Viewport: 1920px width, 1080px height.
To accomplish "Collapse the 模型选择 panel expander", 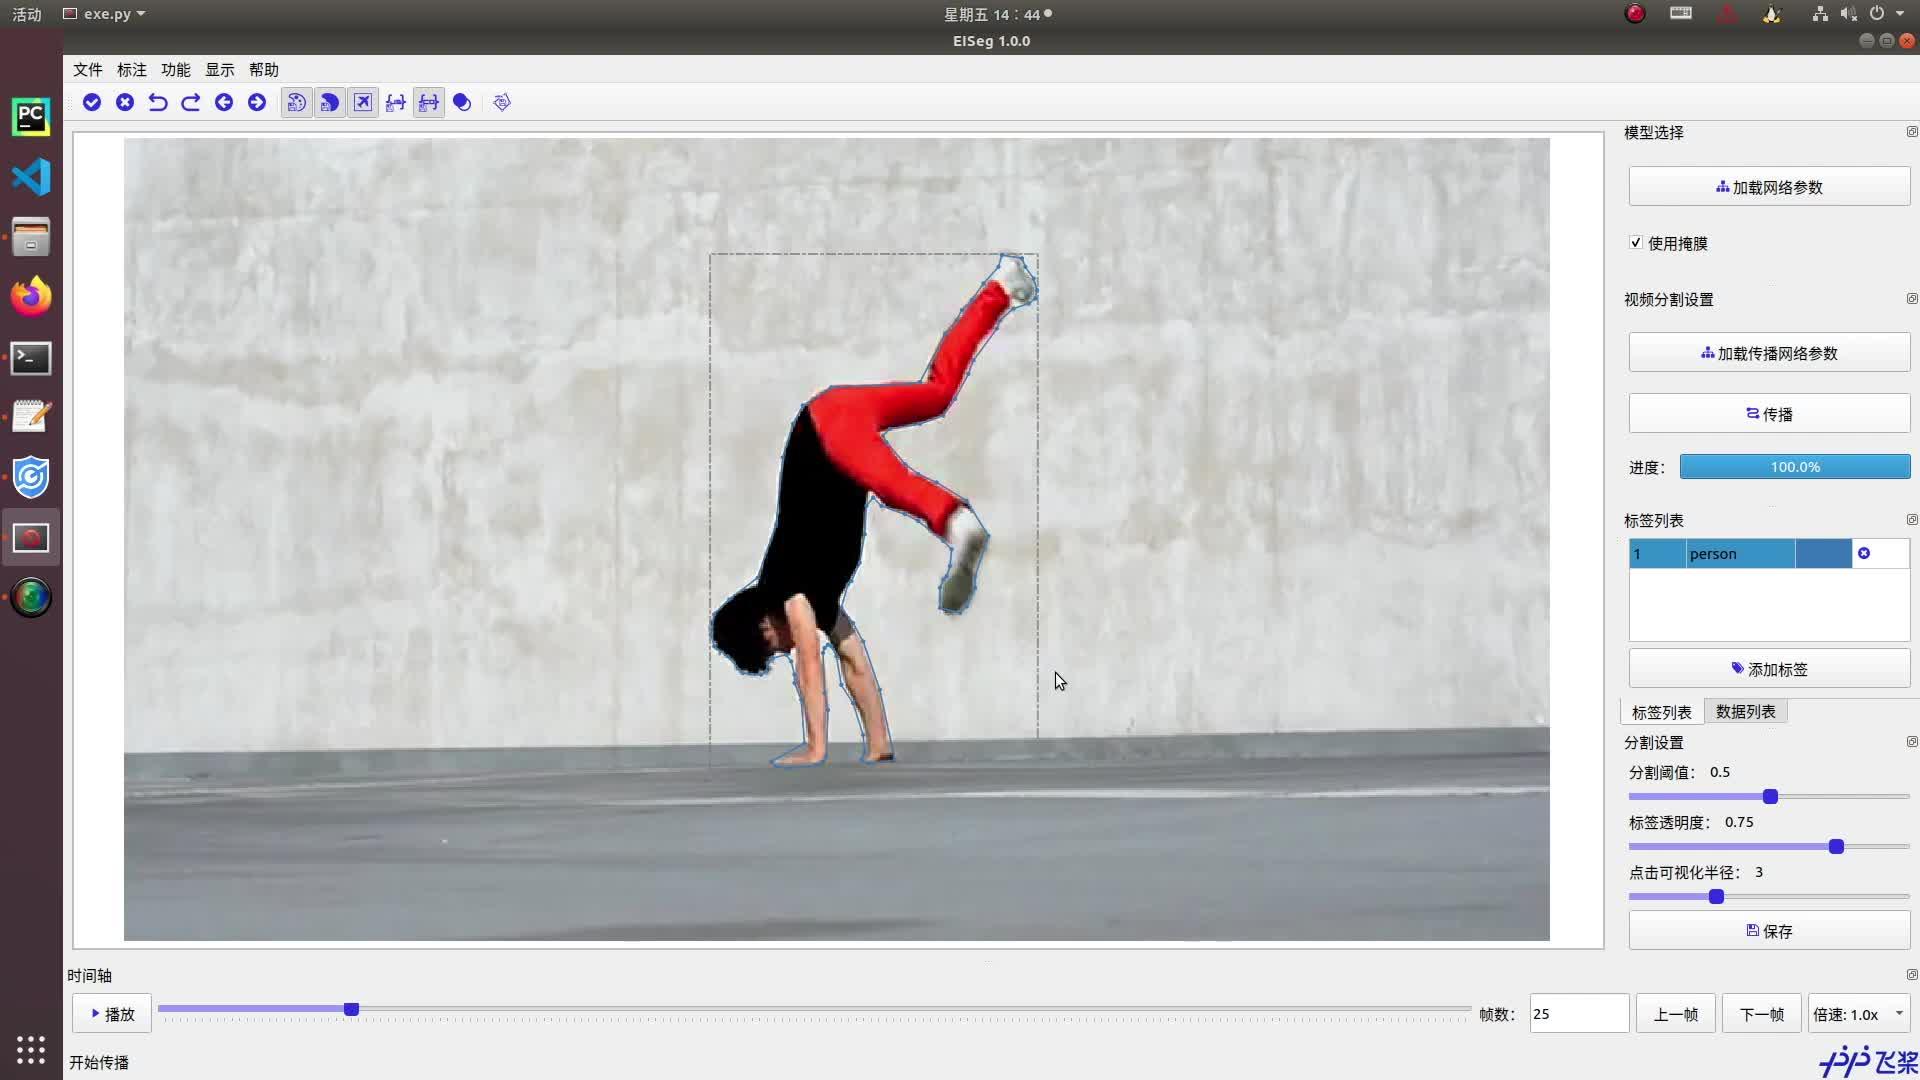I will (1911, 132).
